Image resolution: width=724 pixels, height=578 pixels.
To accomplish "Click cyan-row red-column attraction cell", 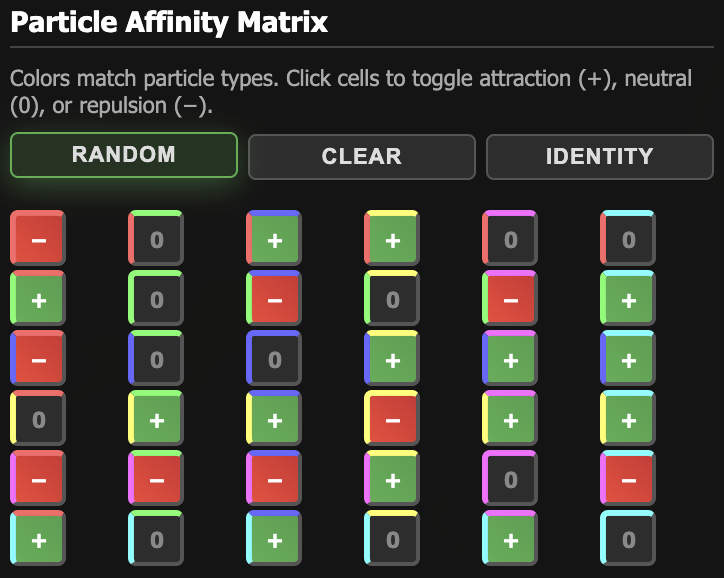I will 38,539.
